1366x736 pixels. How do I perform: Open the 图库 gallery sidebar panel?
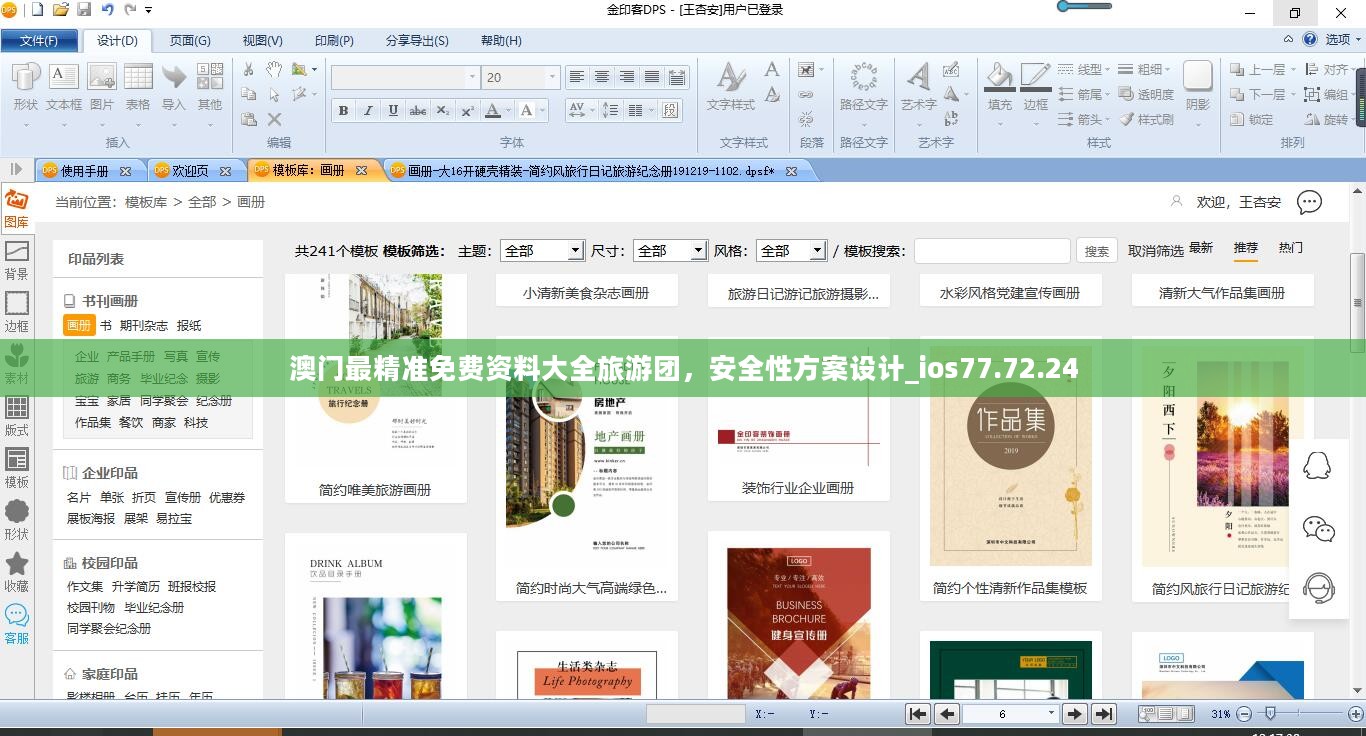17,208
